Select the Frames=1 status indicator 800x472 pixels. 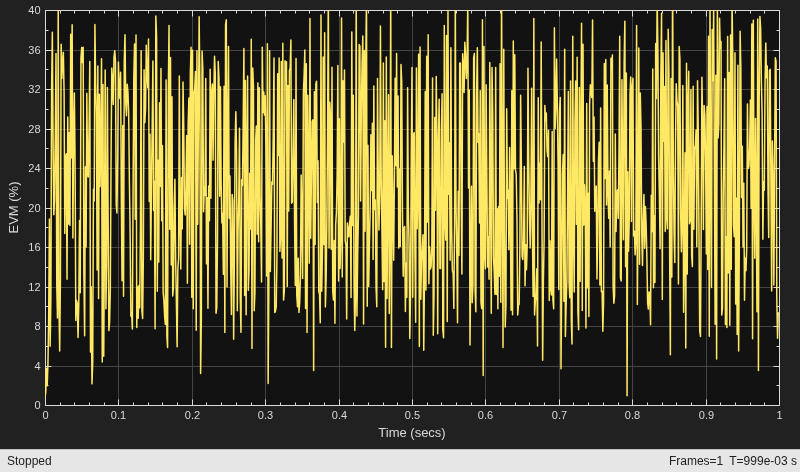[x=695, y=461]
